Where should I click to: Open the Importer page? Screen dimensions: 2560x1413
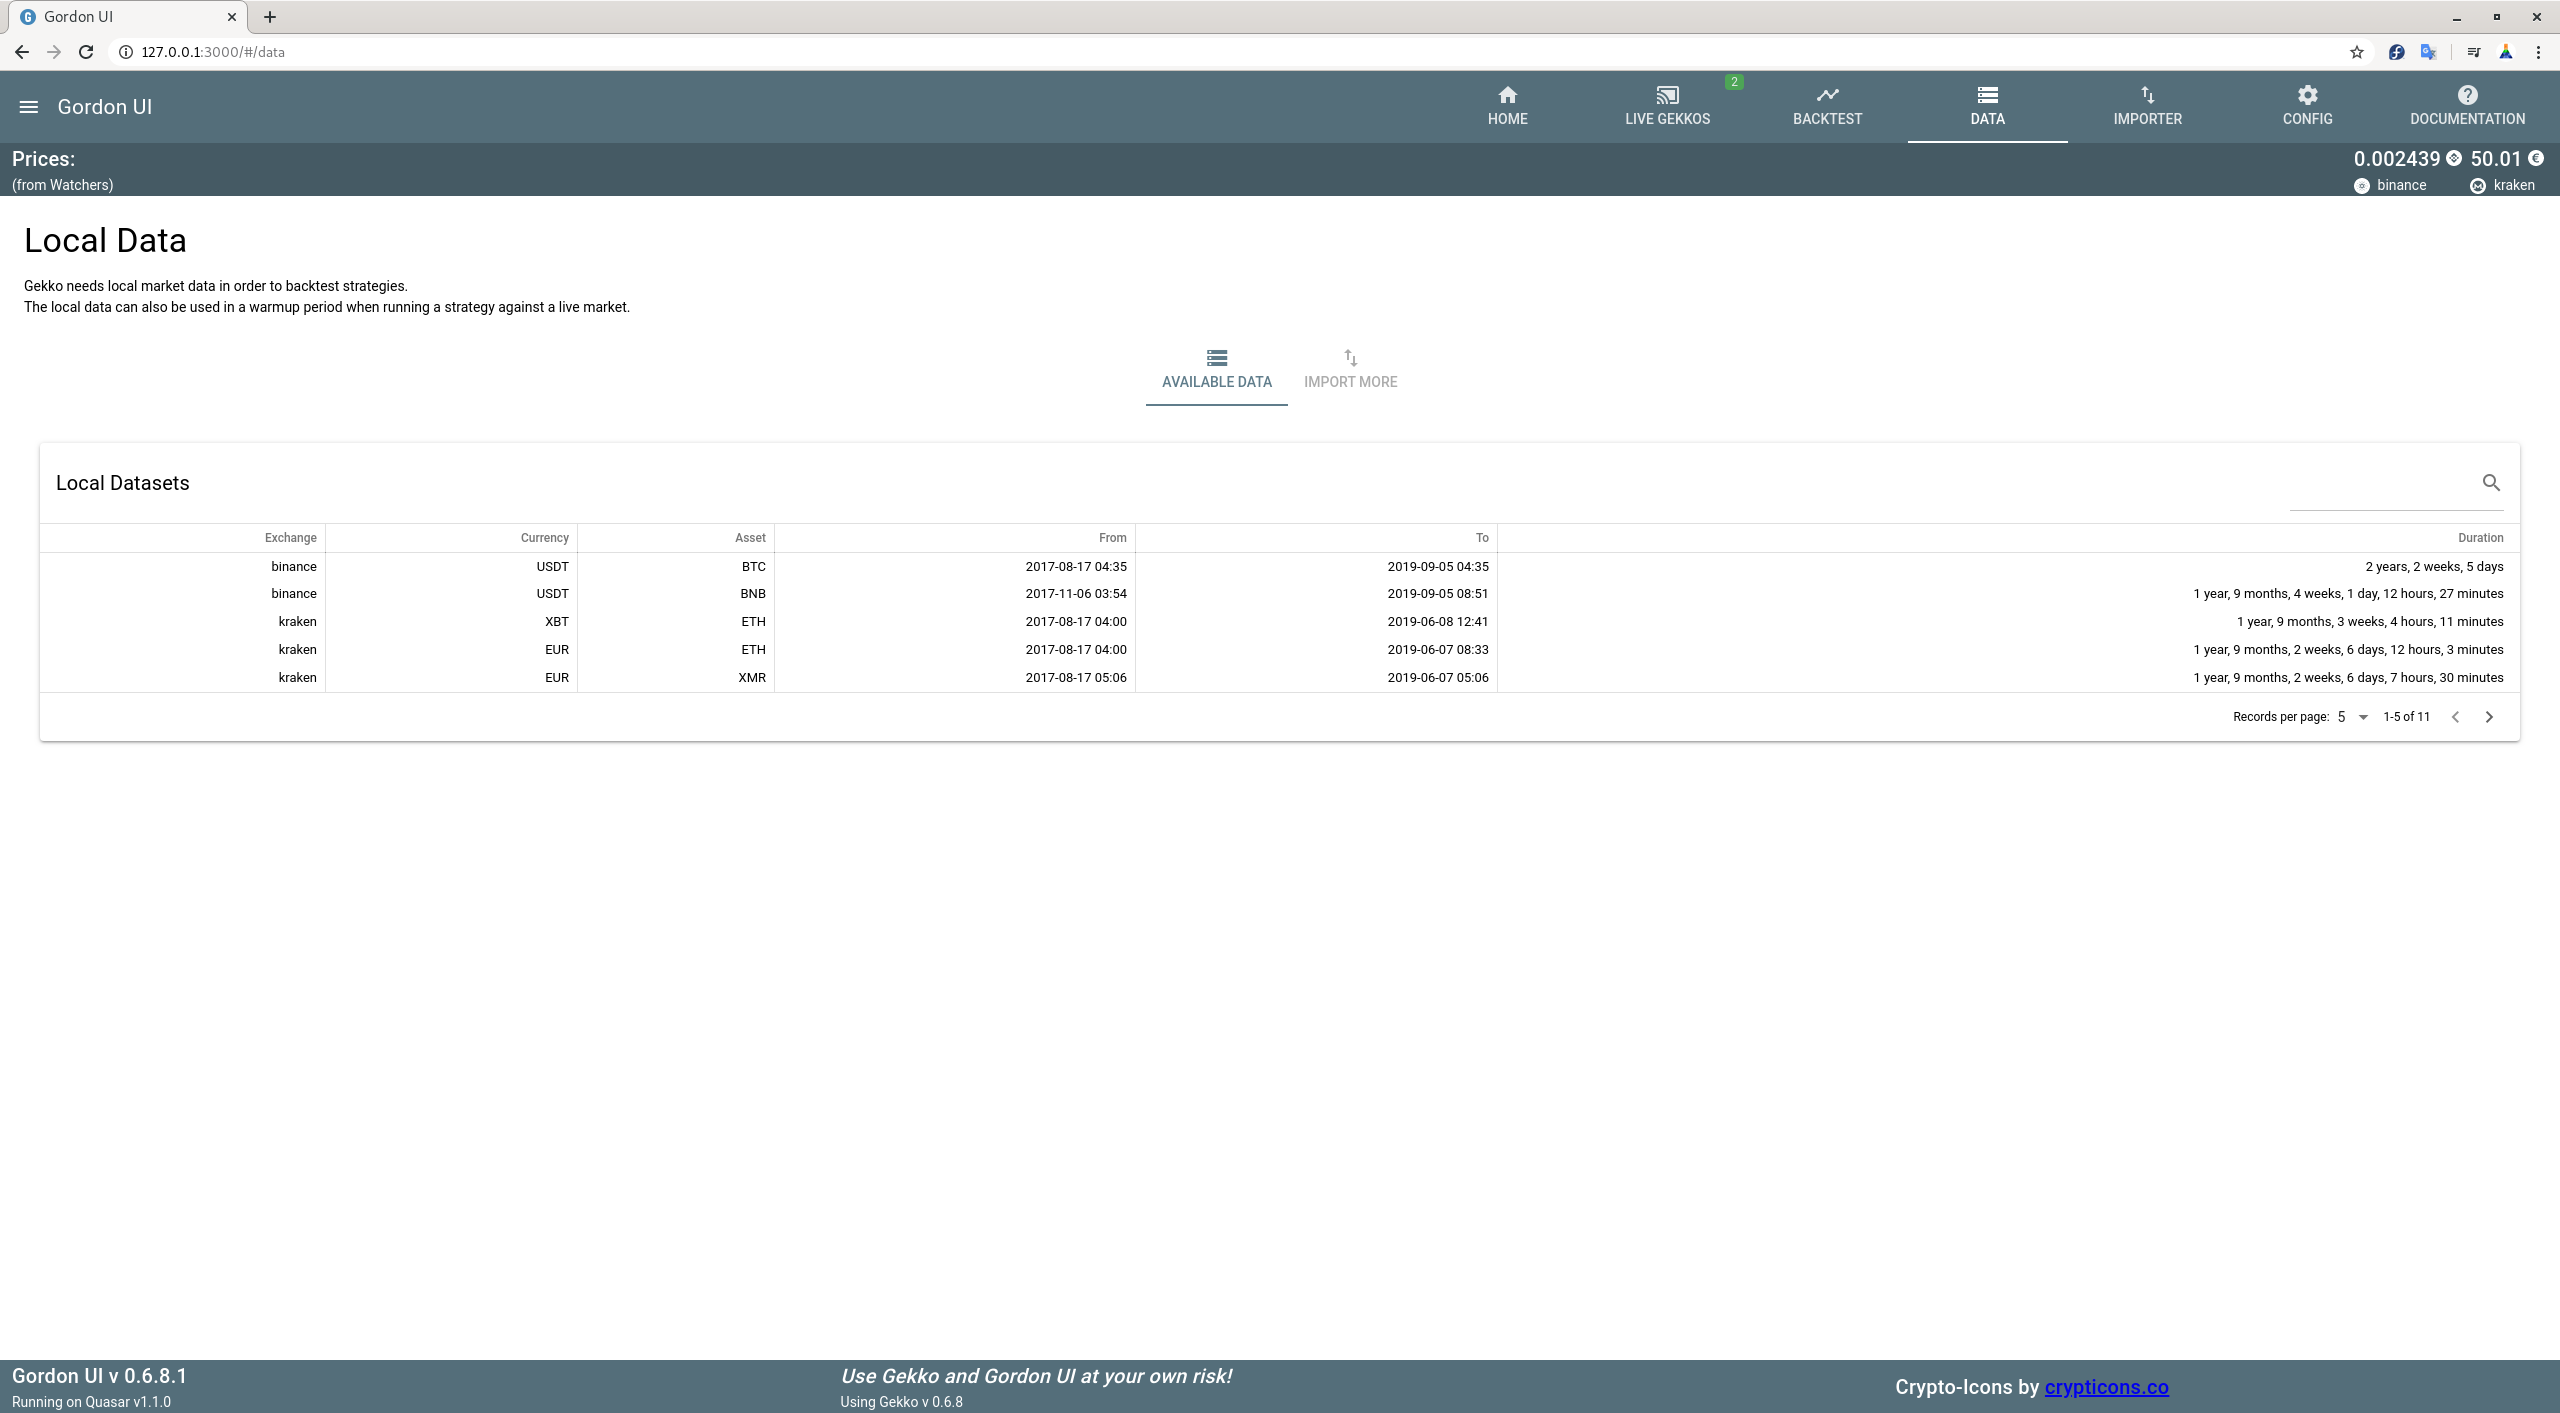(x=2147, y=106)
